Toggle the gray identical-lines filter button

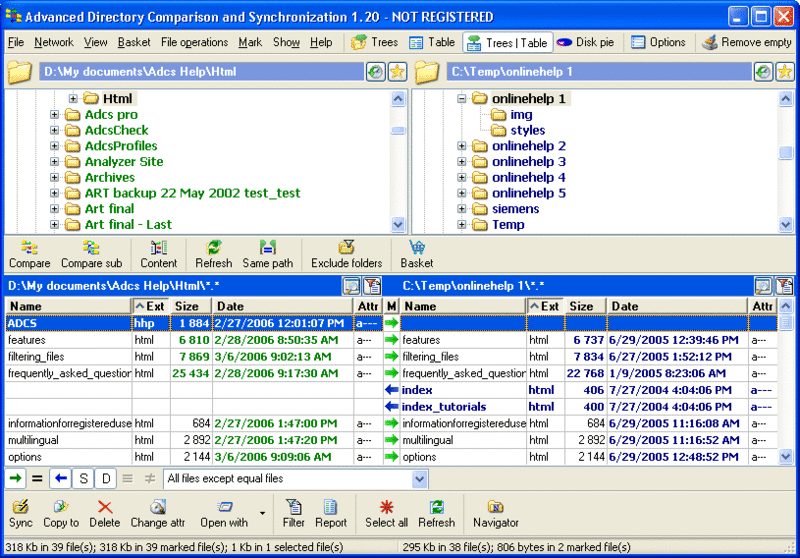[x=128, y=478]
